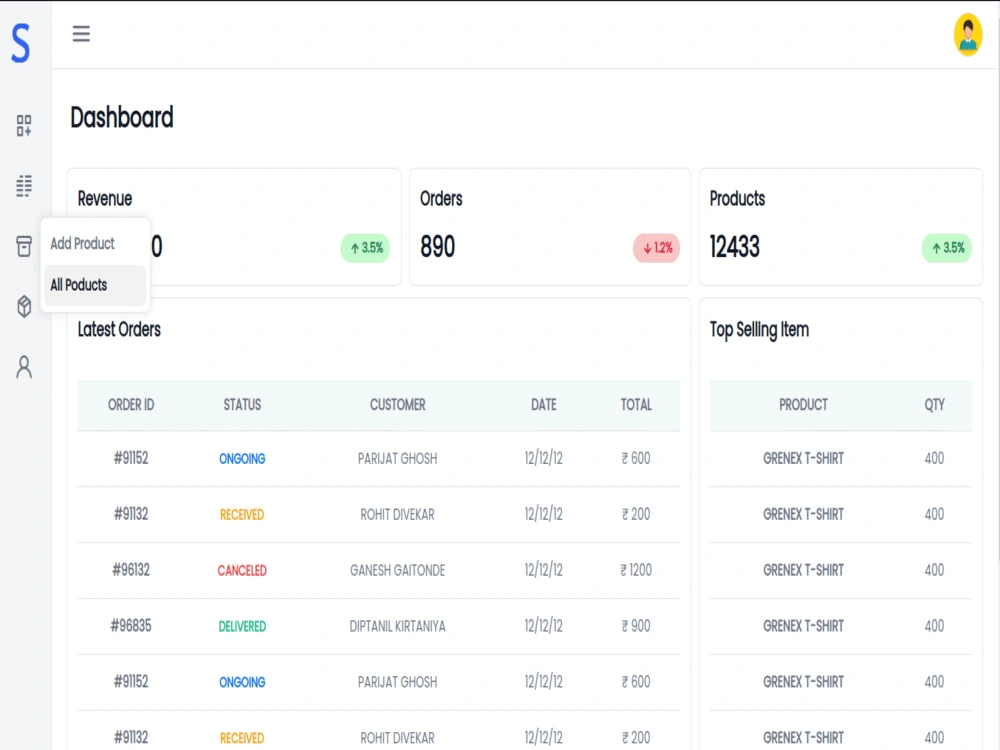Select Add Product from the flyout menu
Viewport: 1000px width, 750px height.
coord(81,243)
